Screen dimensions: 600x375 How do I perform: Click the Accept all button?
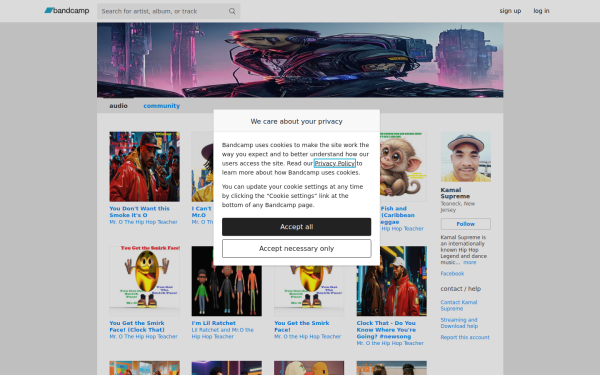(x=297, y=227)
